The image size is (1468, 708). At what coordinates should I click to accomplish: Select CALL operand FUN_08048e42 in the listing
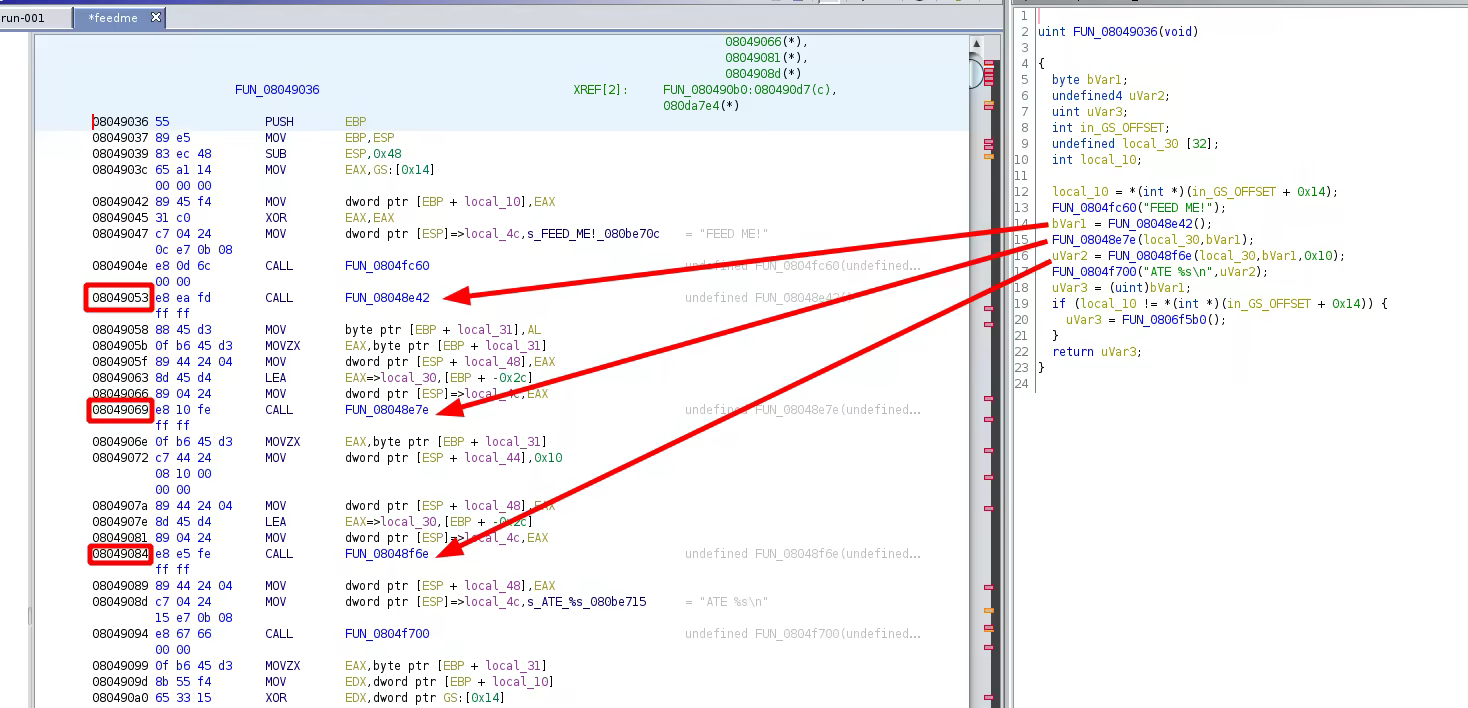pyautogui.click(x=387, y=298)
